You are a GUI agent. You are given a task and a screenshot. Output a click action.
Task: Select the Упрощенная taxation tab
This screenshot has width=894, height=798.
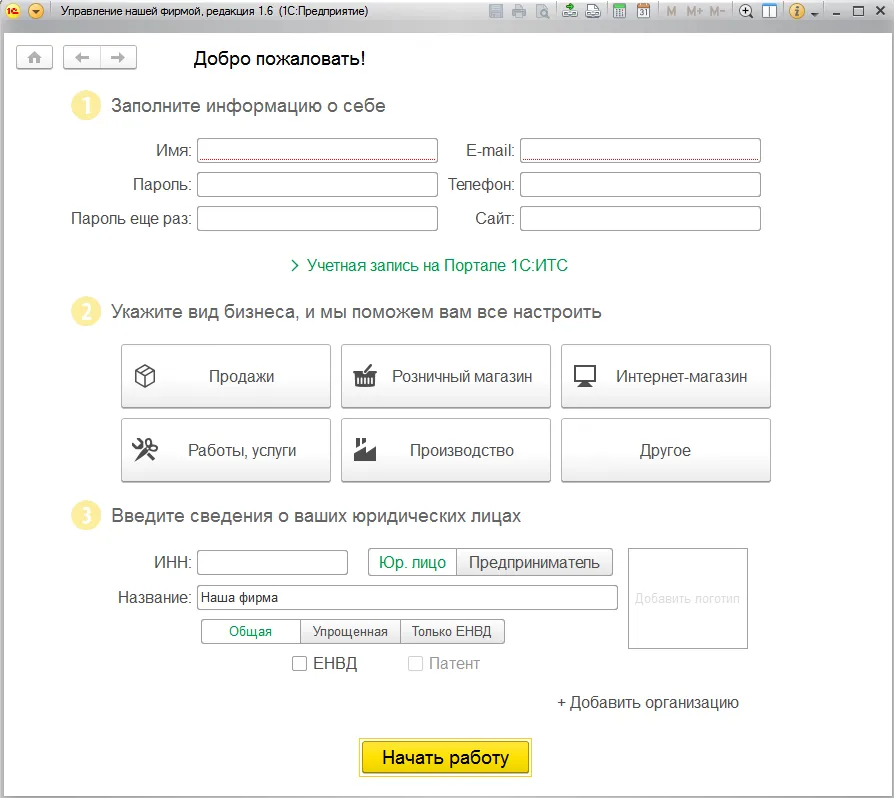coord(350,632)
